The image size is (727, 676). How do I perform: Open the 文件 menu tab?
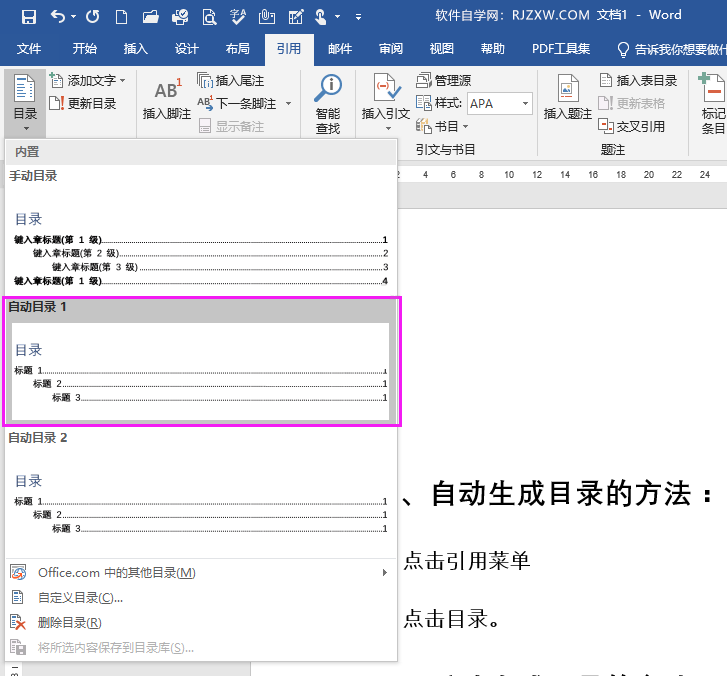(29, 49)
